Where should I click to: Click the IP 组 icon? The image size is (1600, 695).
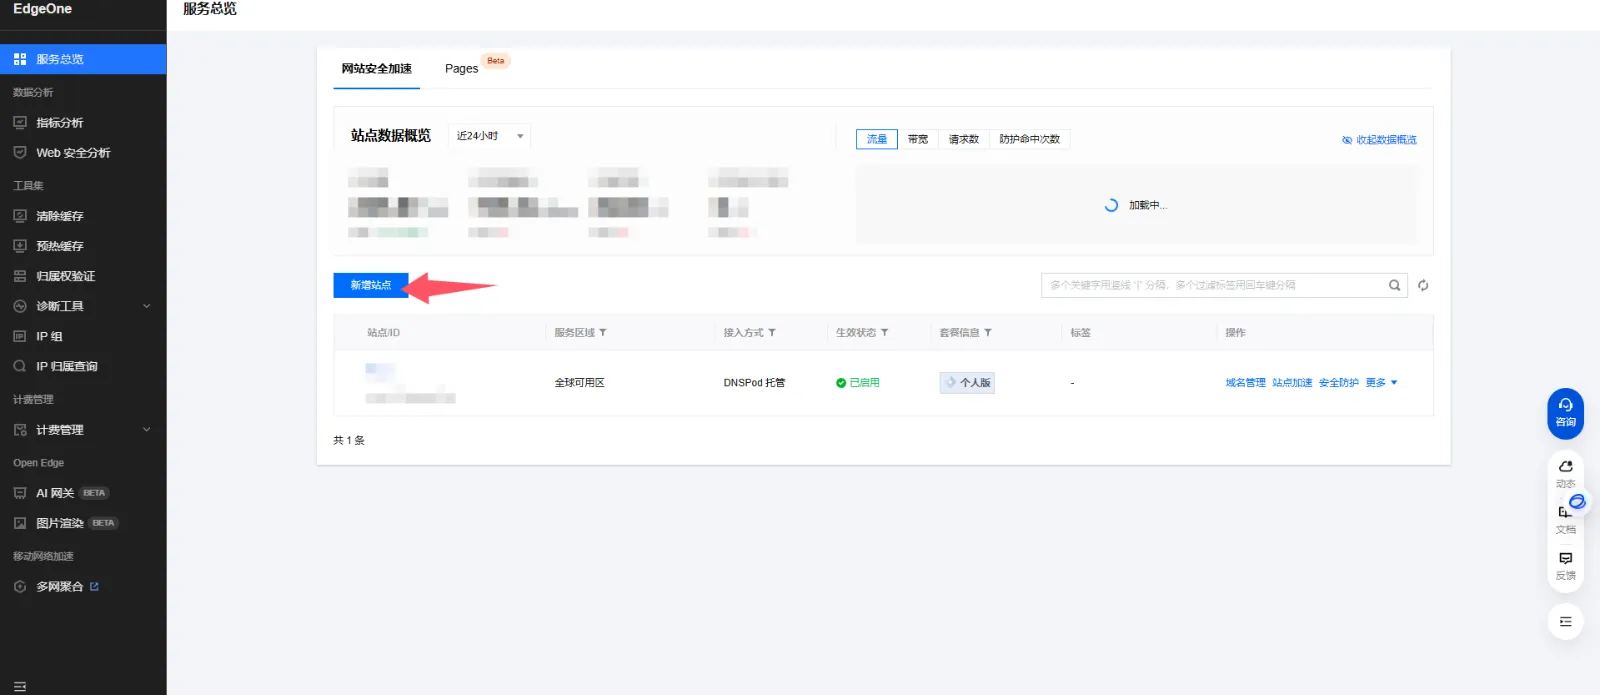(x=20, y=336)
